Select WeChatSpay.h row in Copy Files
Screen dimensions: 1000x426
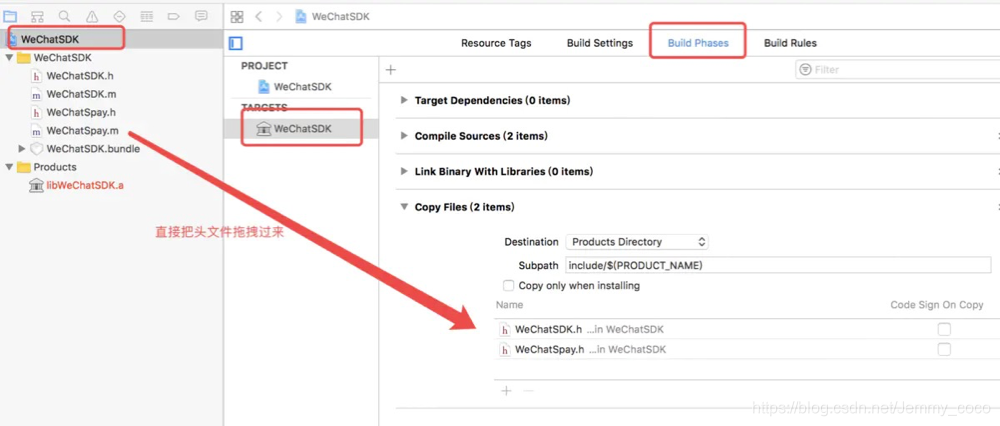747,349
